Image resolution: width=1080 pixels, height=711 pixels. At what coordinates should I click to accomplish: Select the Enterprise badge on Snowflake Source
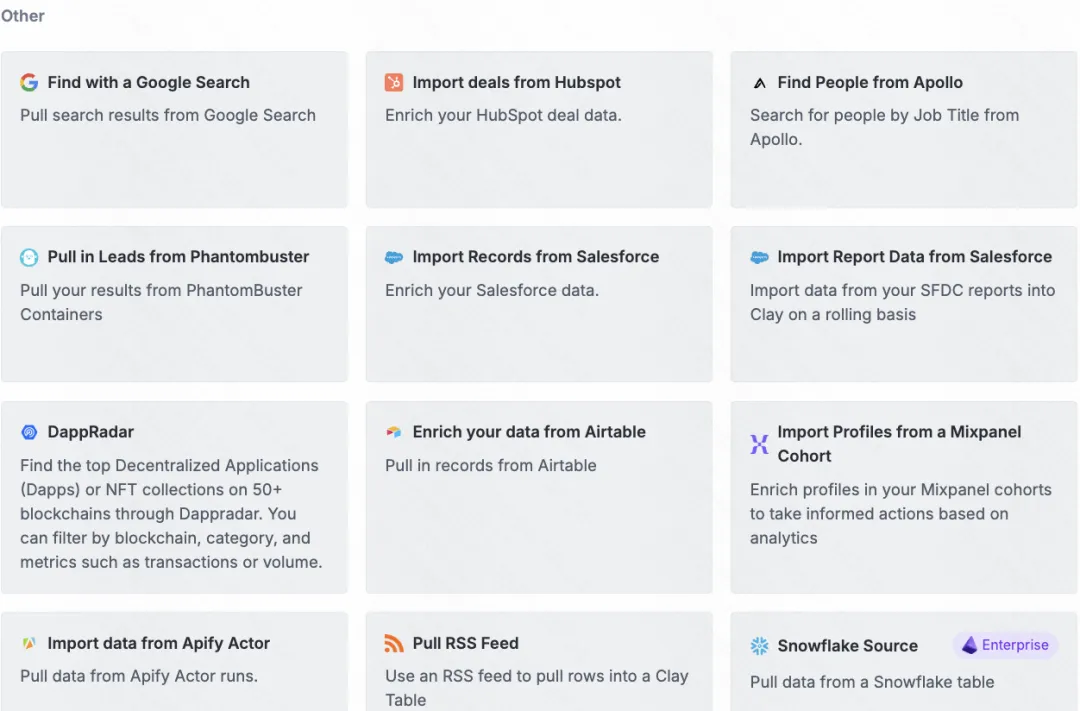(x=1006, y=646)
